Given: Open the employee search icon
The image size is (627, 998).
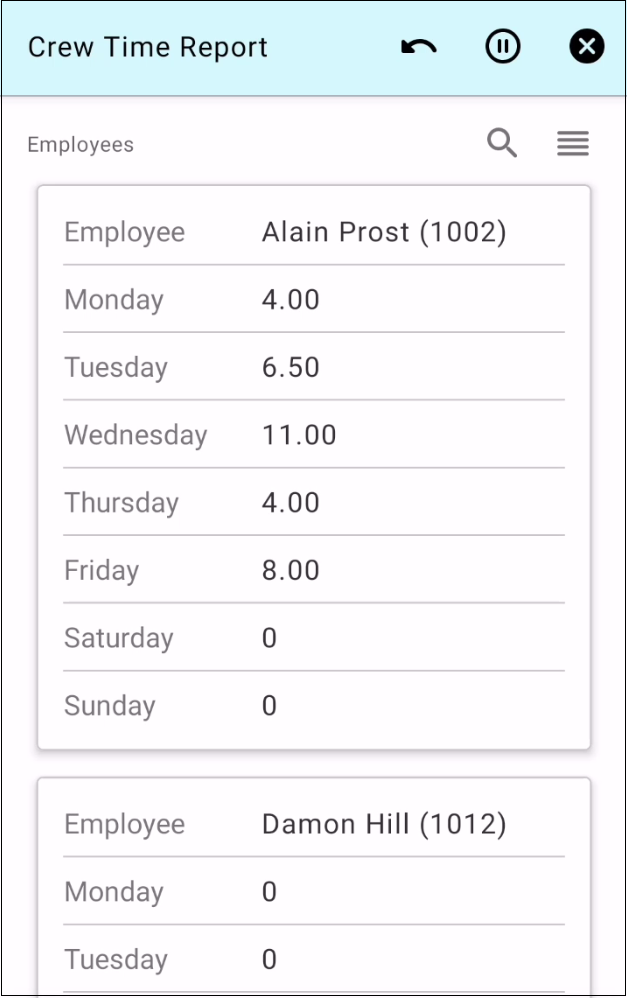Looking at the screenshot, I should (502, 144).
